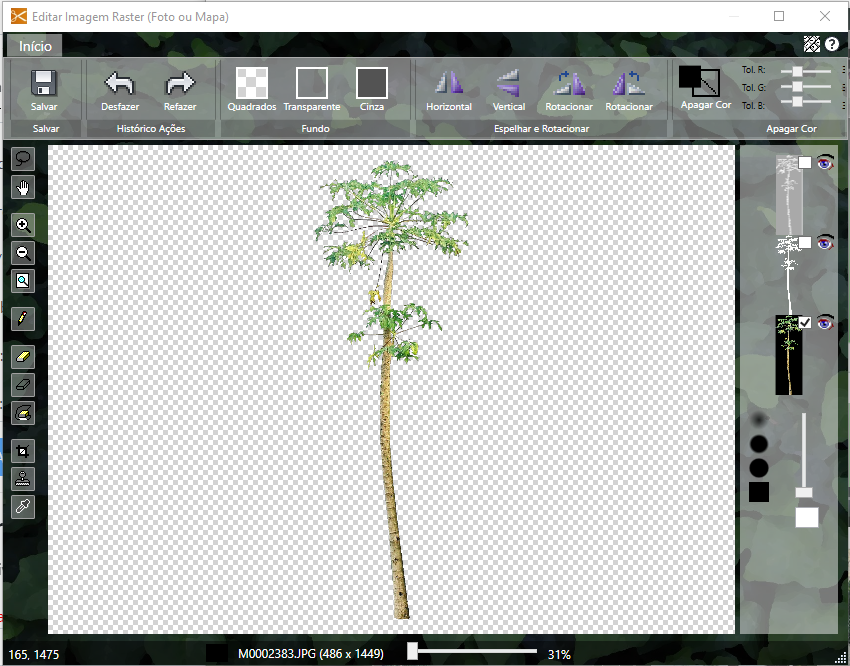Click the zoom in magnifier tool

22,225
